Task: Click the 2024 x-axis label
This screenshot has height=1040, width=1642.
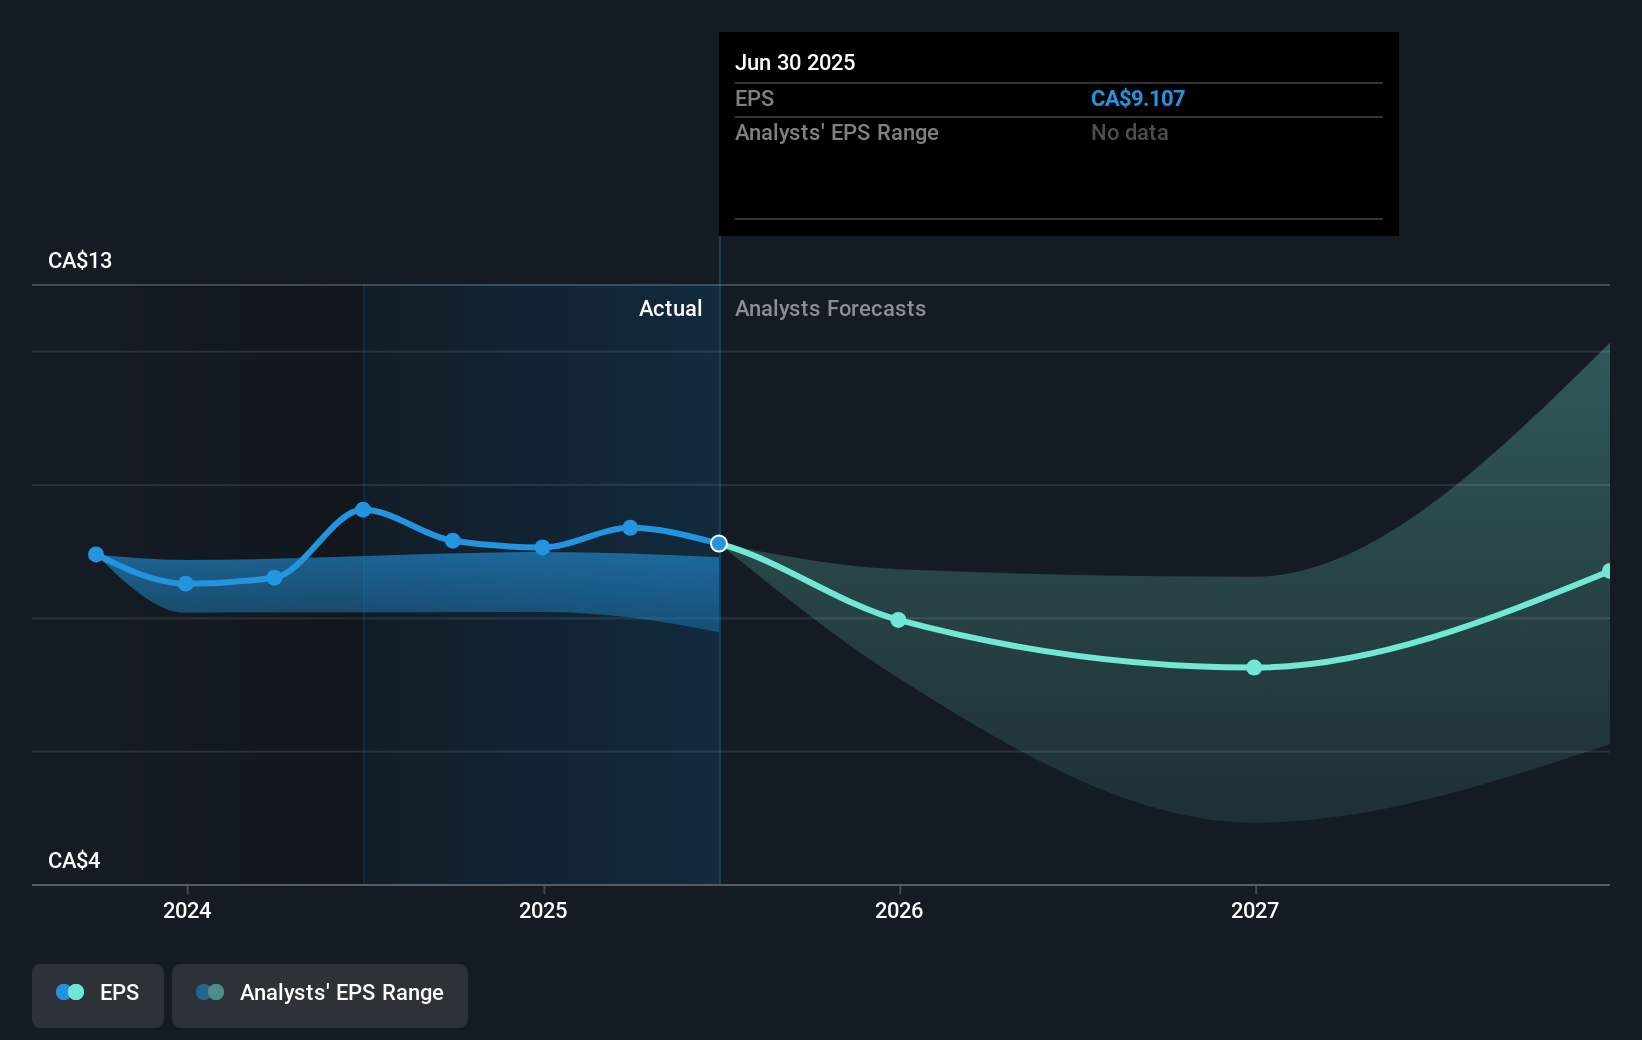Action: pyautogui.click(x=187, y=910)
